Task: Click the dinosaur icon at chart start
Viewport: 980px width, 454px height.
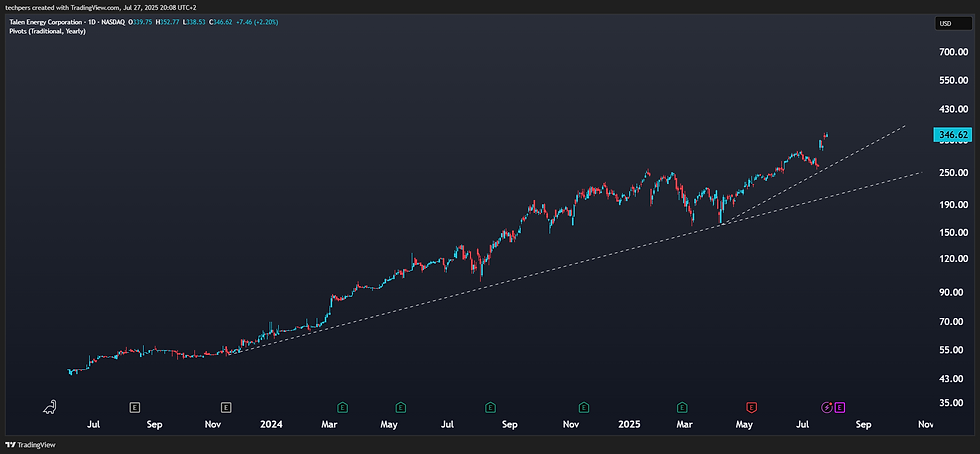Action: coord(49,408)
